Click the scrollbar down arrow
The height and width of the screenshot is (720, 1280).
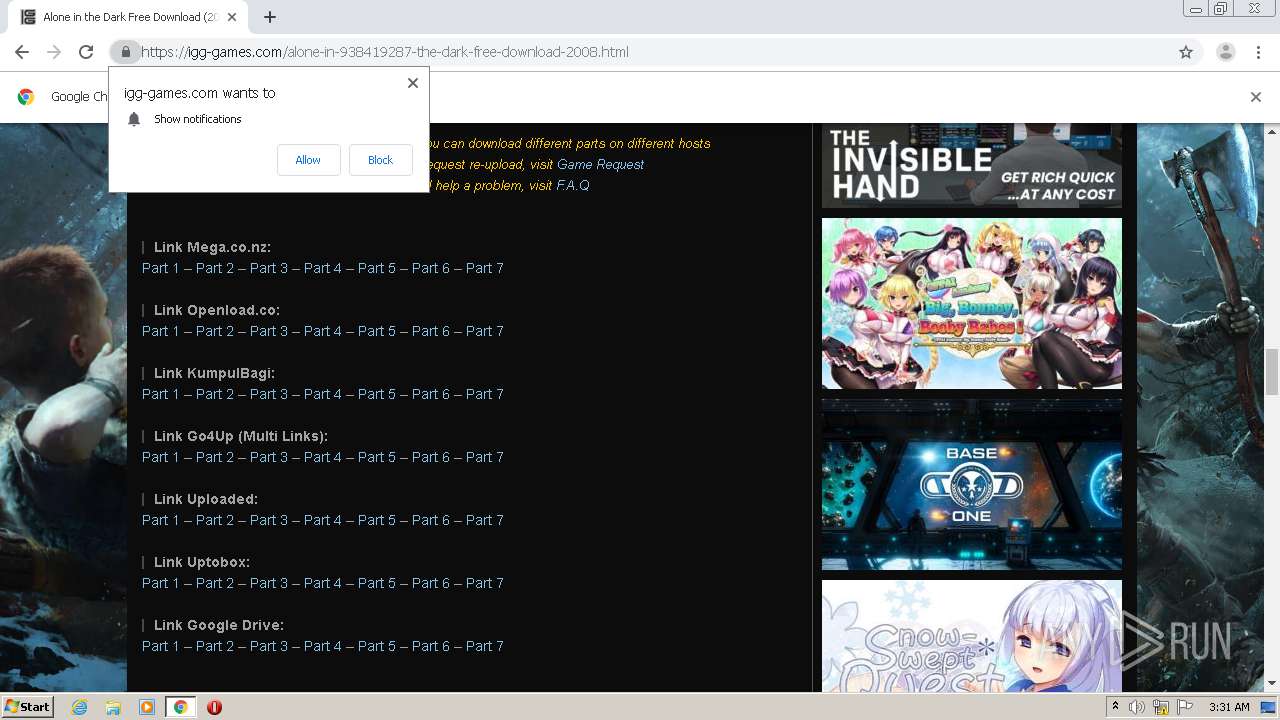tap(1272, 684)
